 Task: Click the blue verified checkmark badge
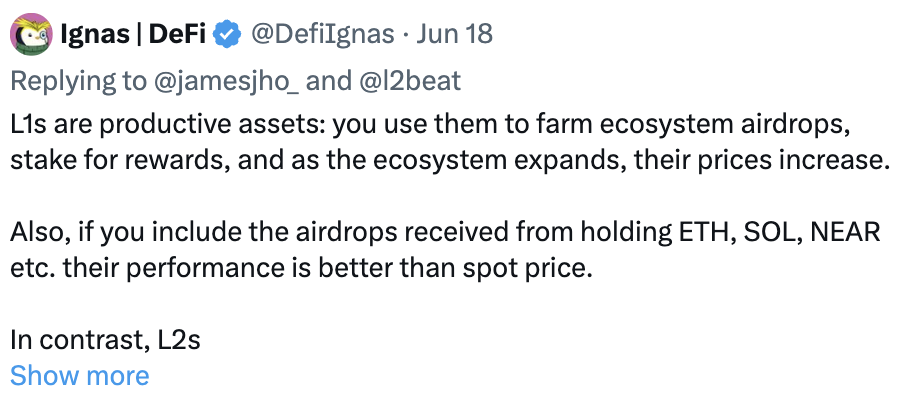[229, 35]
